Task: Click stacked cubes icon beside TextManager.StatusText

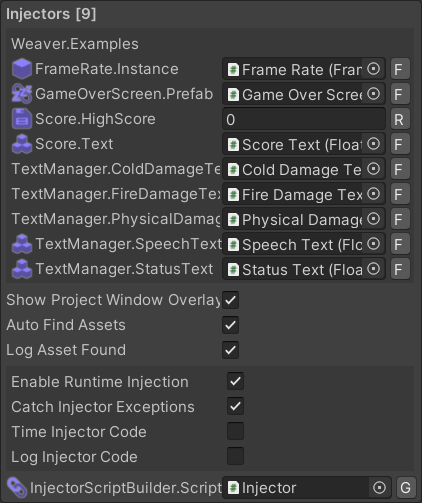Action: point(22,269)
